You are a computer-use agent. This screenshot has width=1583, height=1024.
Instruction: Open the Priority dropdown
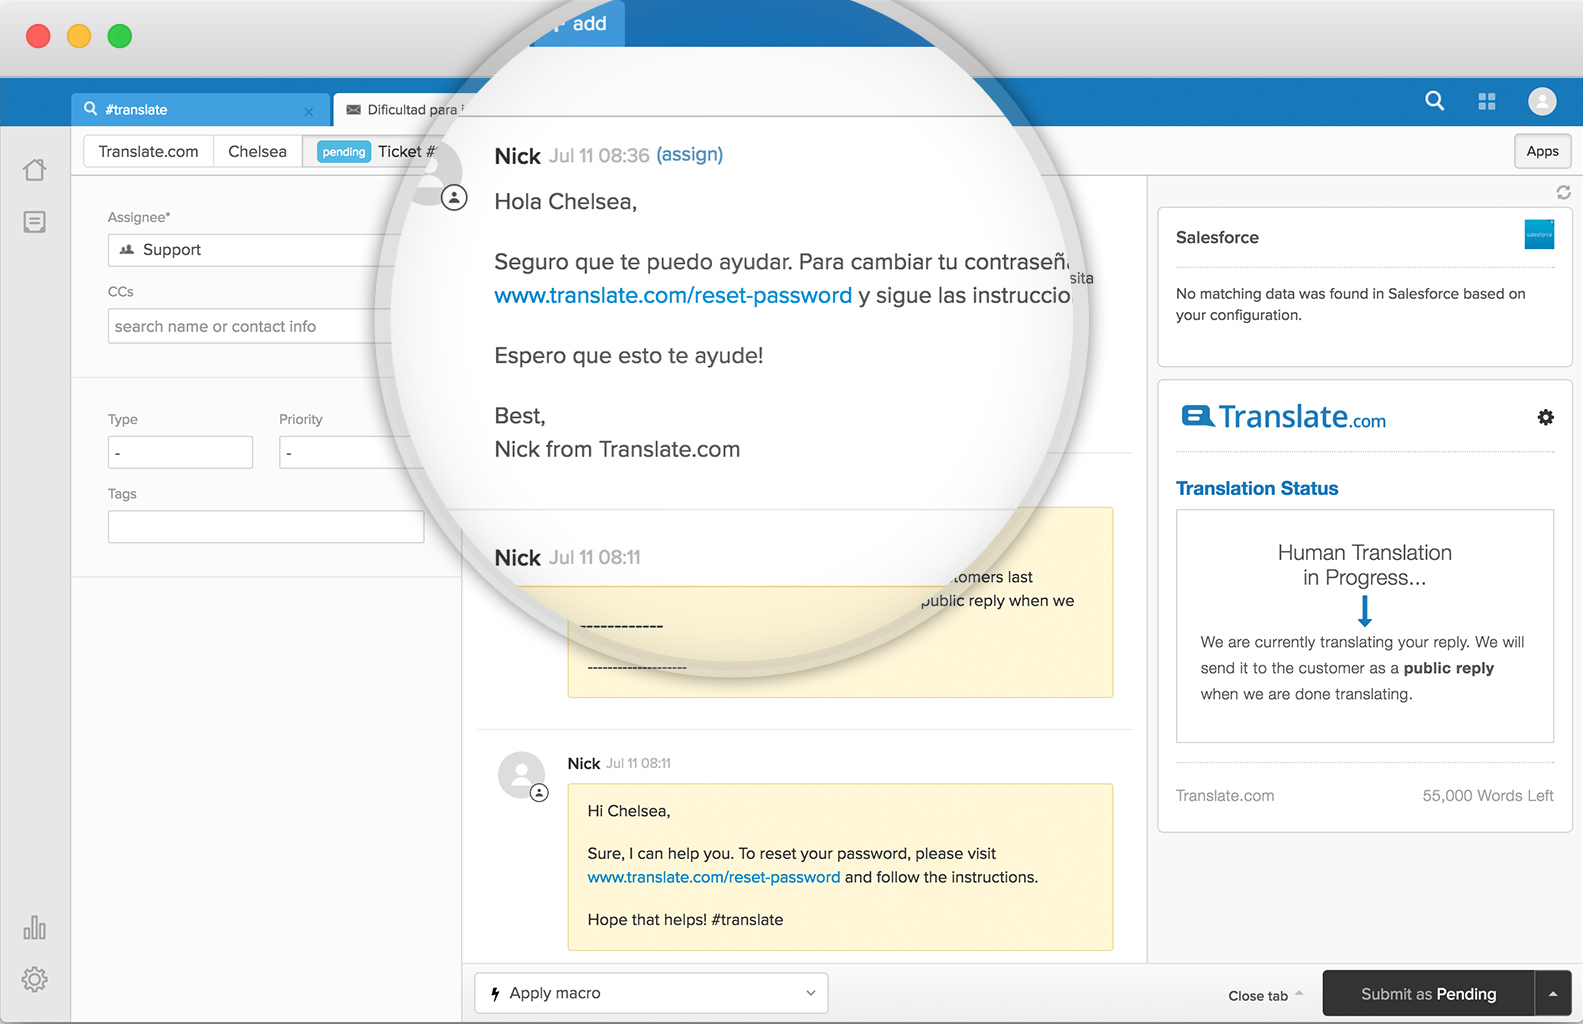[351, 452]
